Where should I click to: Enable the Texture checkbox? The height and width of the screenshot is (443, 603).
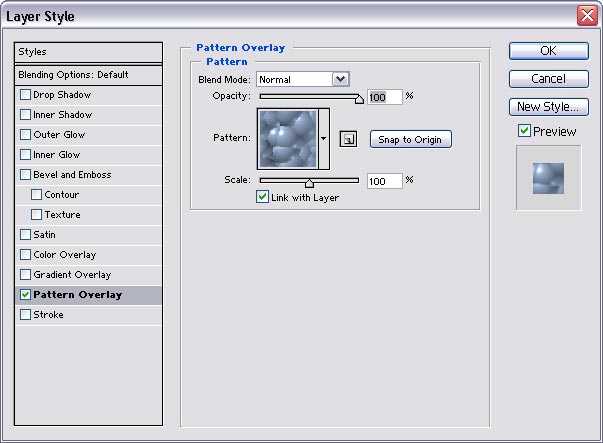[x=37, y=215]
